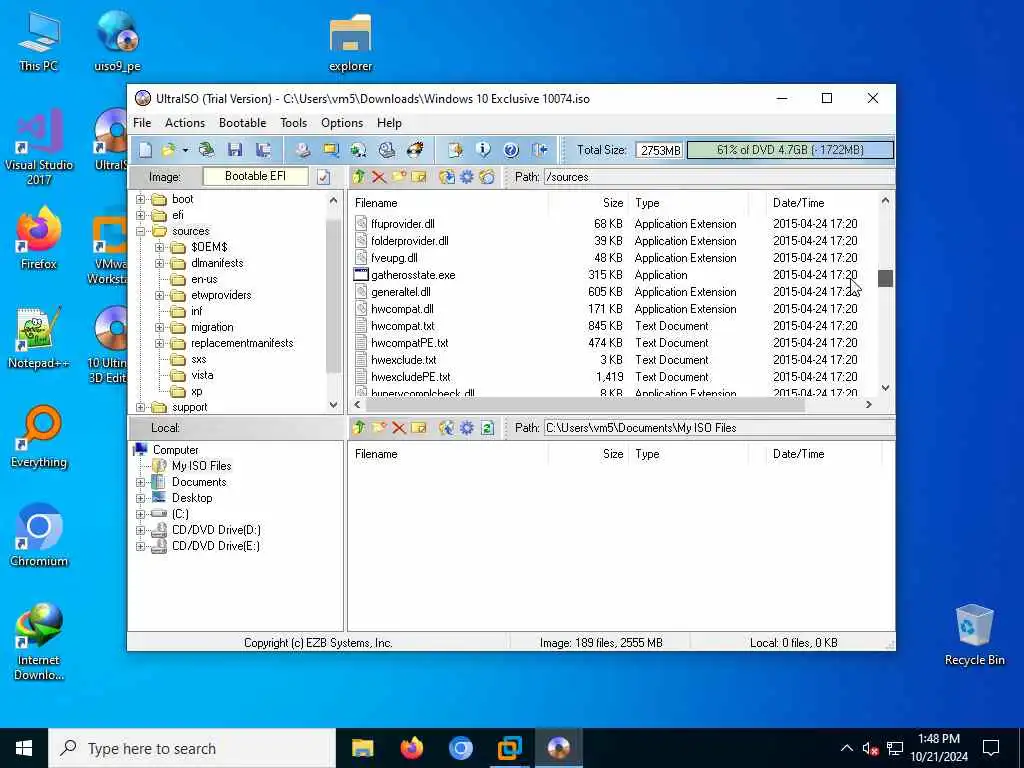The height and width of the screenshot is (768, 1024).
Task: Click the image file list horizontal scrollbar
Action: point(584,404)
